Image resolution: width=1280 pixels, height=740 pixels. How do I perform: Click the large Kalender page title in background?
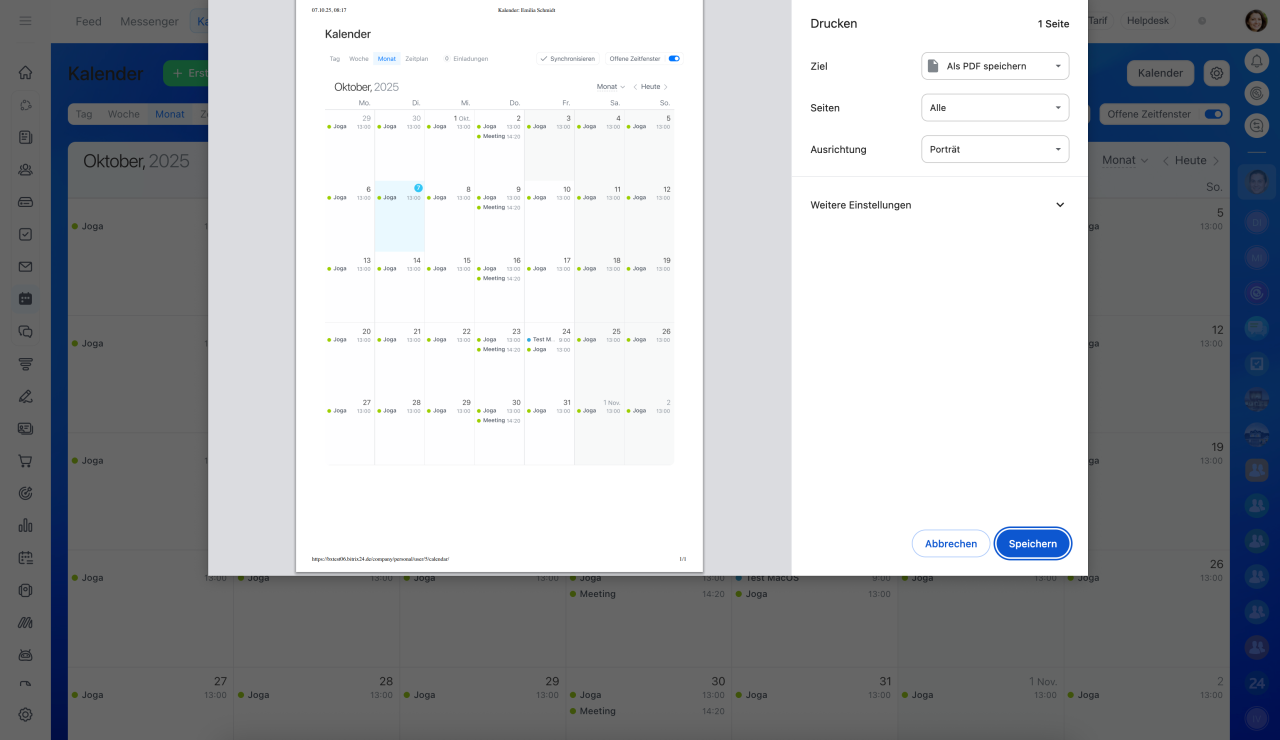(x=106, y=73)
